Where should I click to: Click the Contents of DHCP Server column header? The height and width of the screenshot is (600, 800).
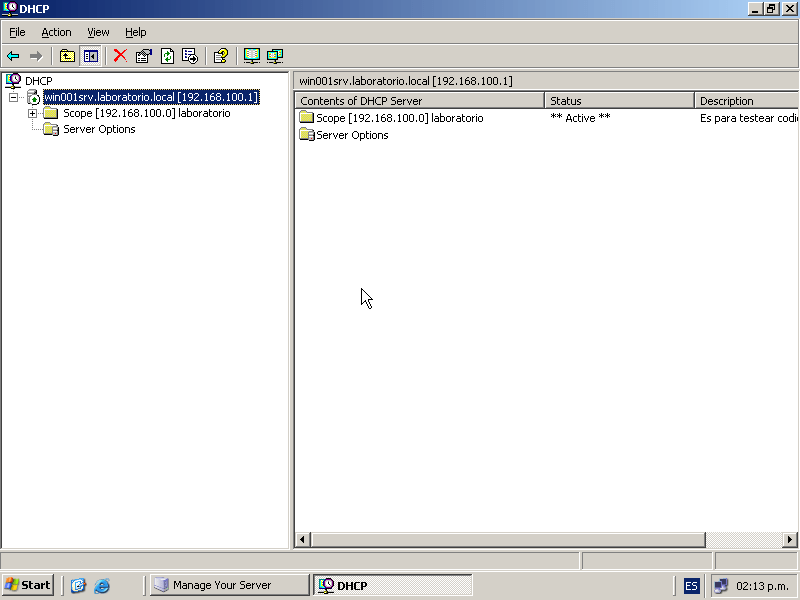coord(419,101)
